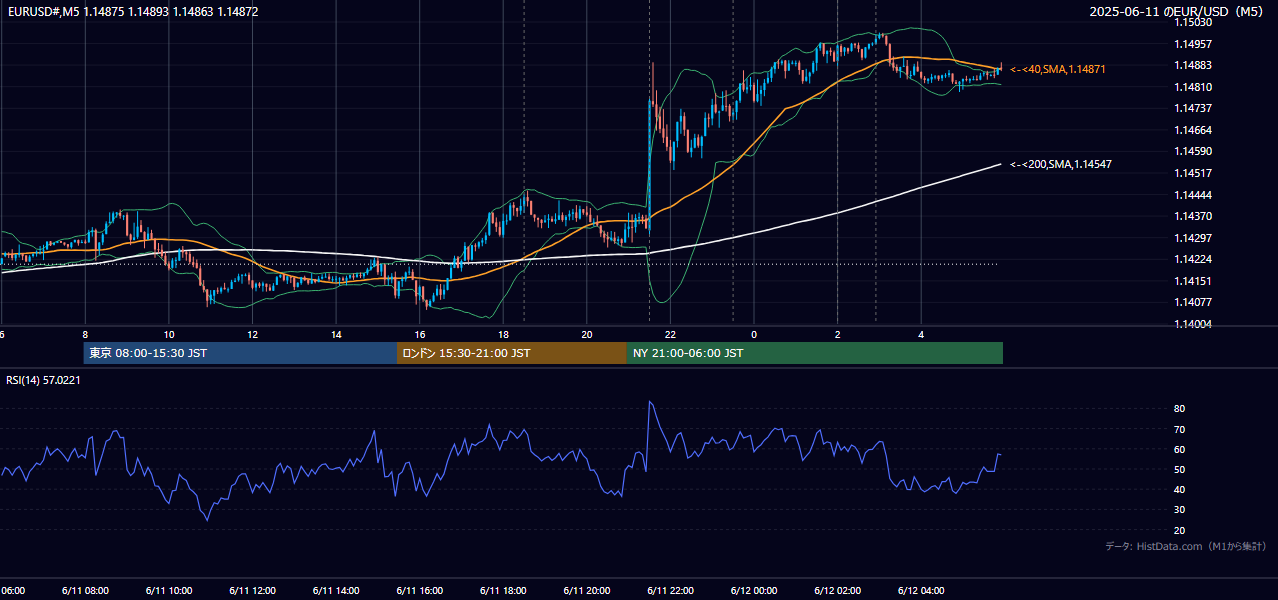This screenshot has height=600, width=1278.
Task: Click hour label 12 on price chart axis
Action: 253,334
